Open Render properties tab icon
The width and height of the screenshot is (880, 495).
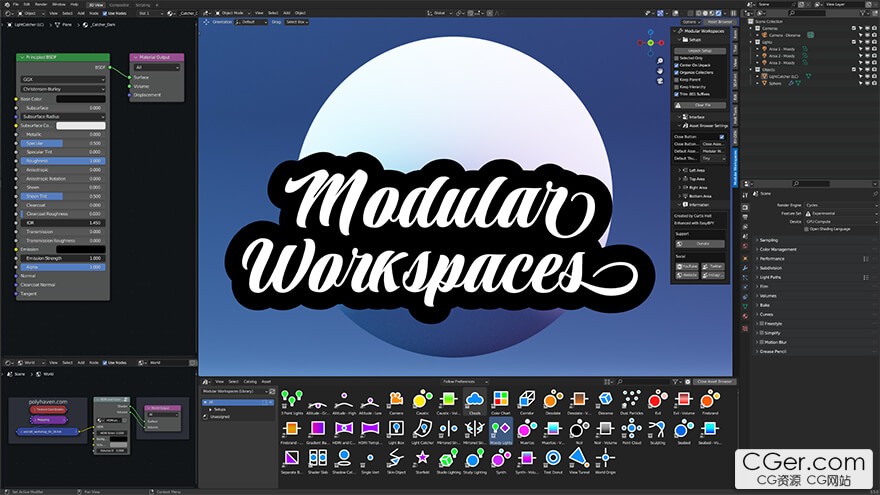click(x=745, y=207)
